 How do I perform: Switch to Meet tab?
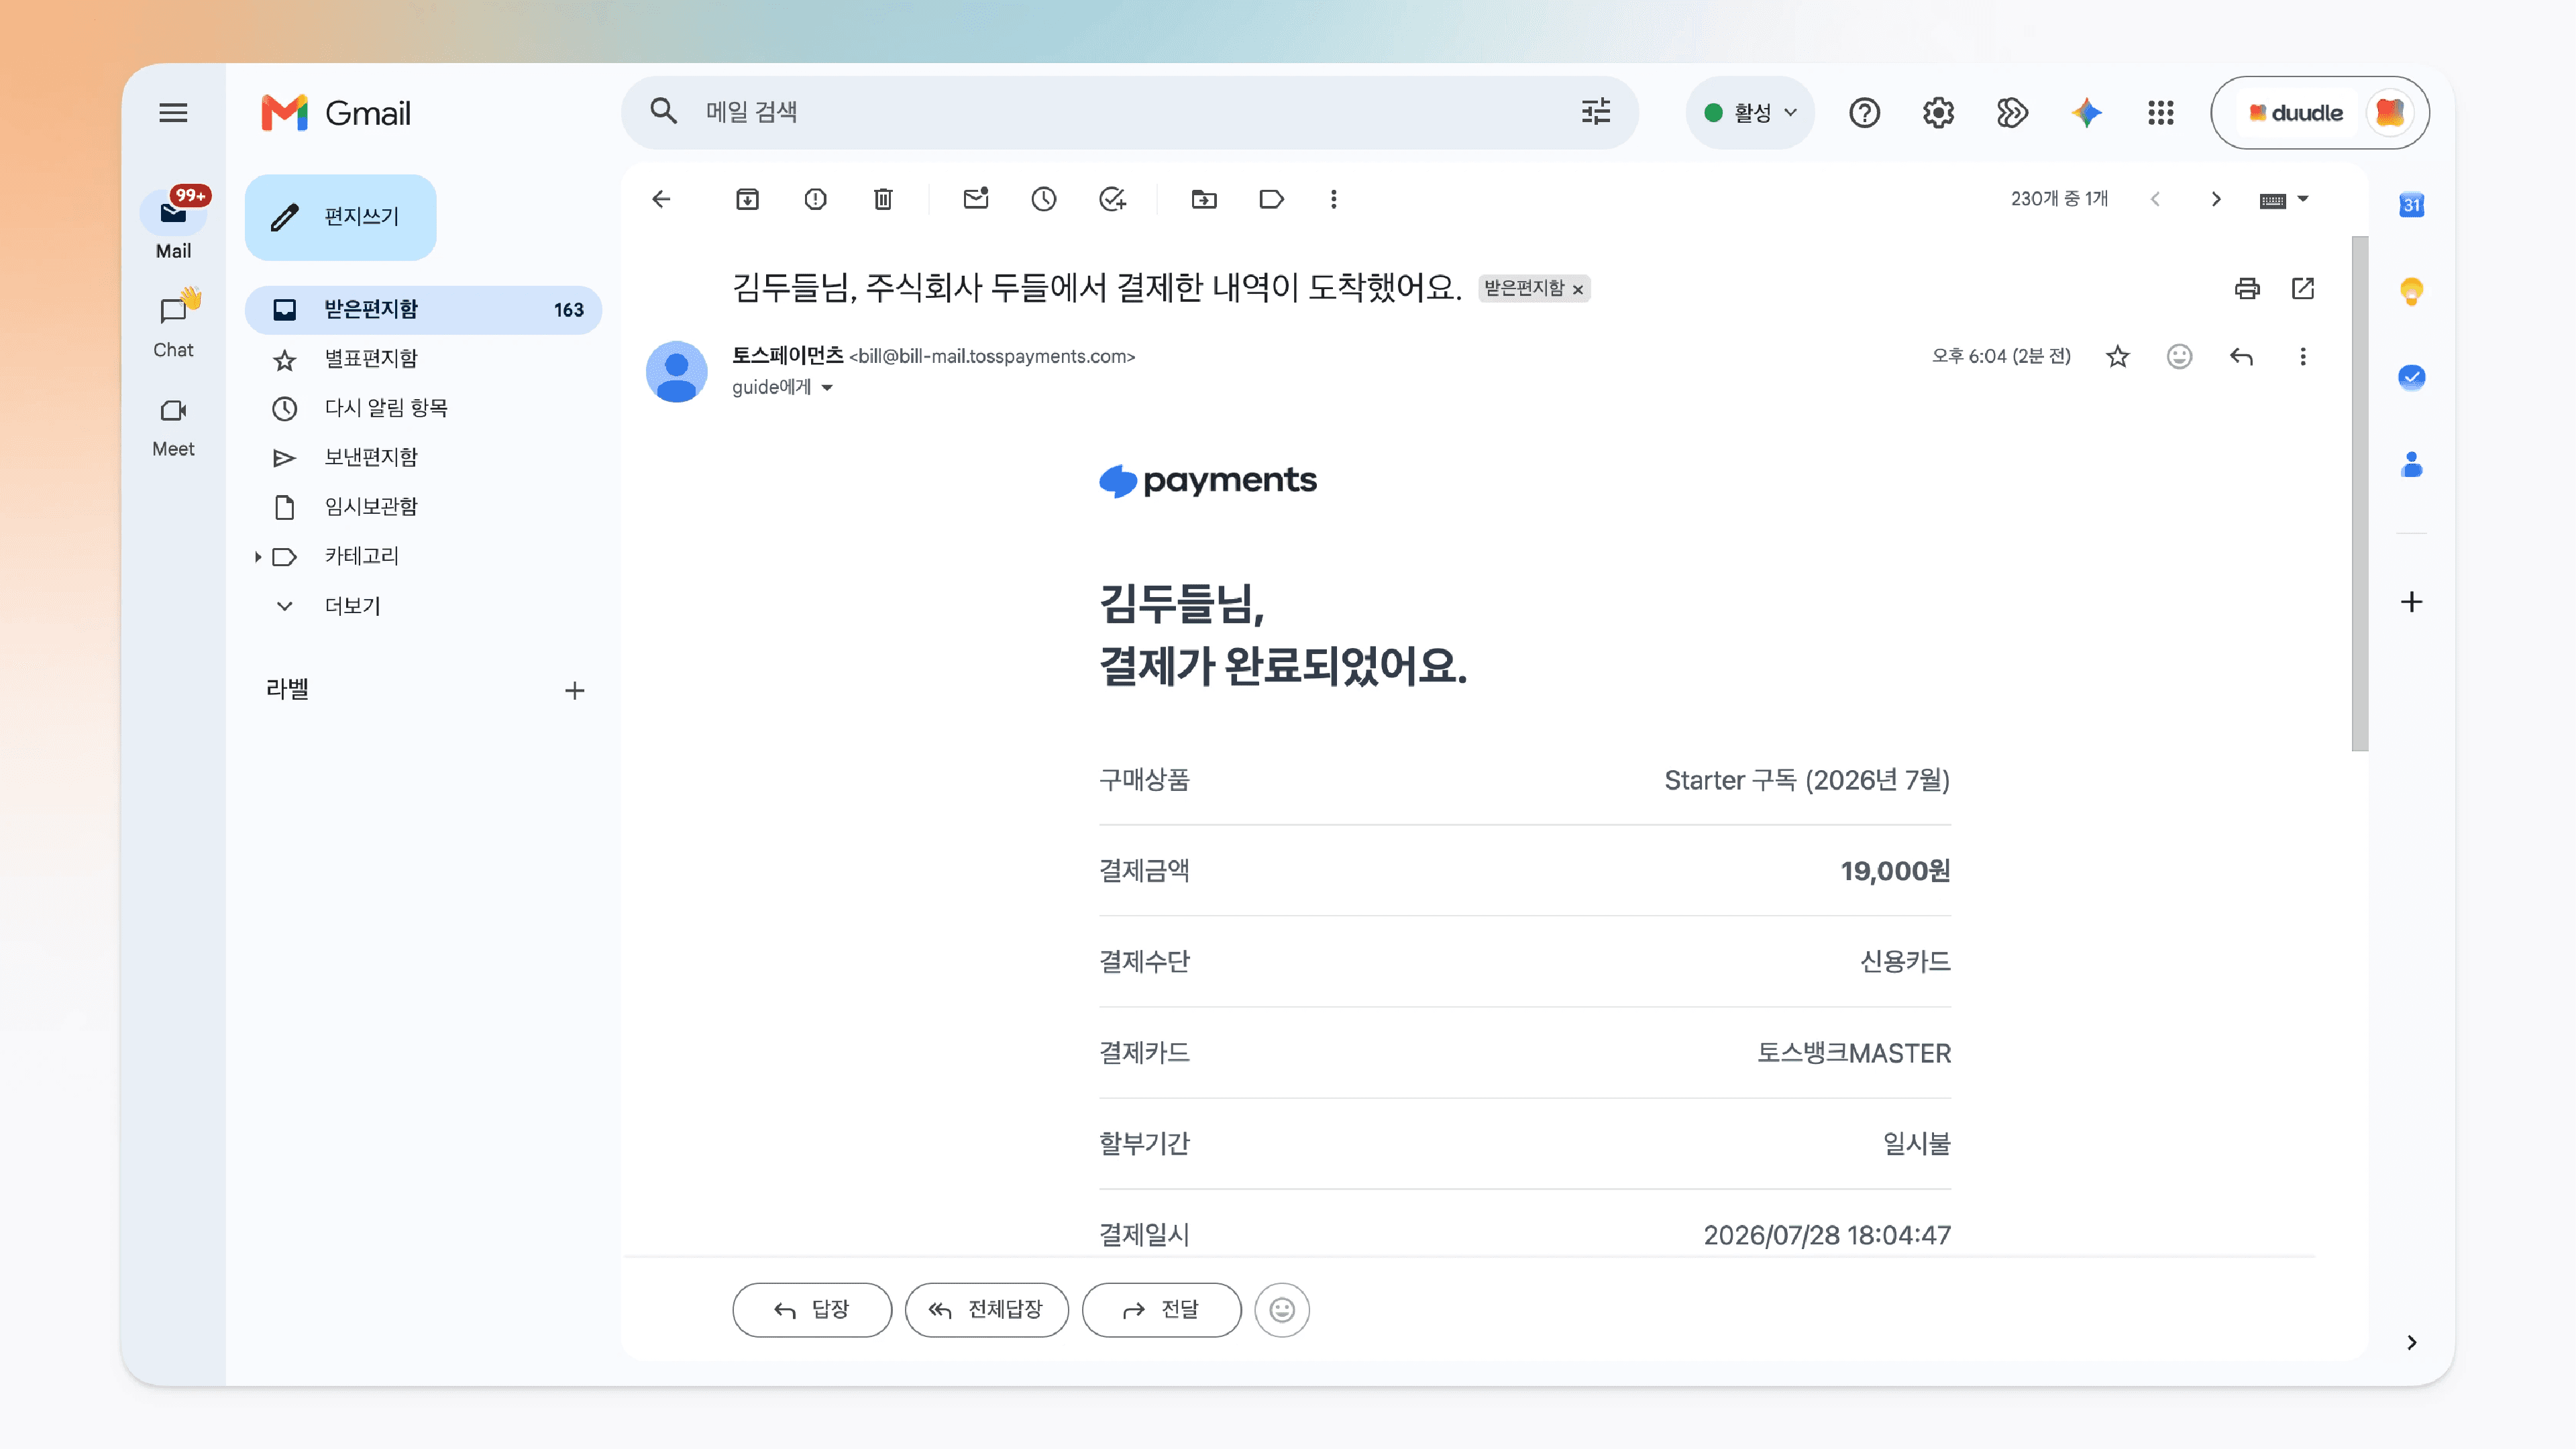click(173, 427)
